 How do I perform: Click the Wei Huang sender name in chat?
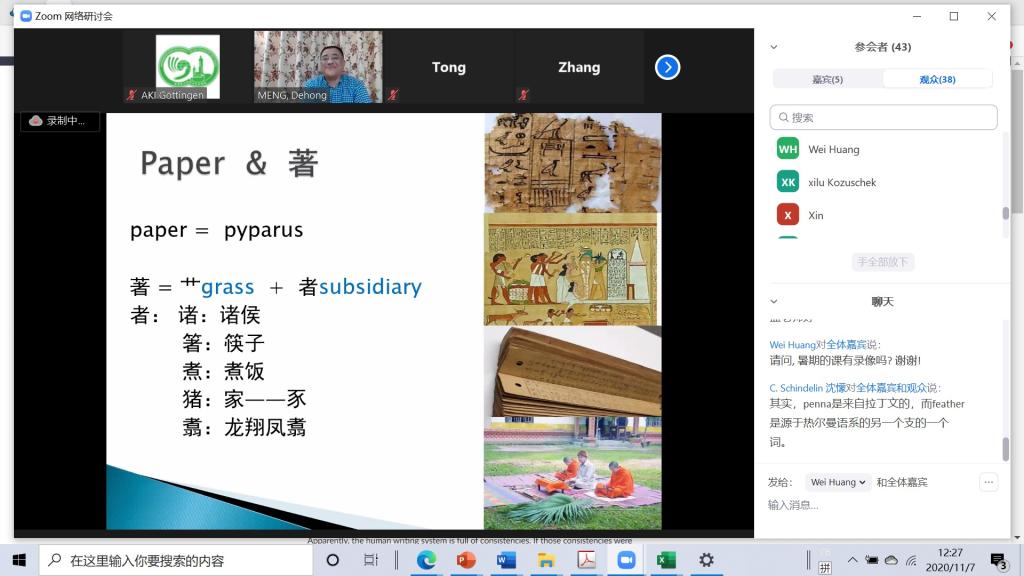pyautogui.click(x=792, y=344)
